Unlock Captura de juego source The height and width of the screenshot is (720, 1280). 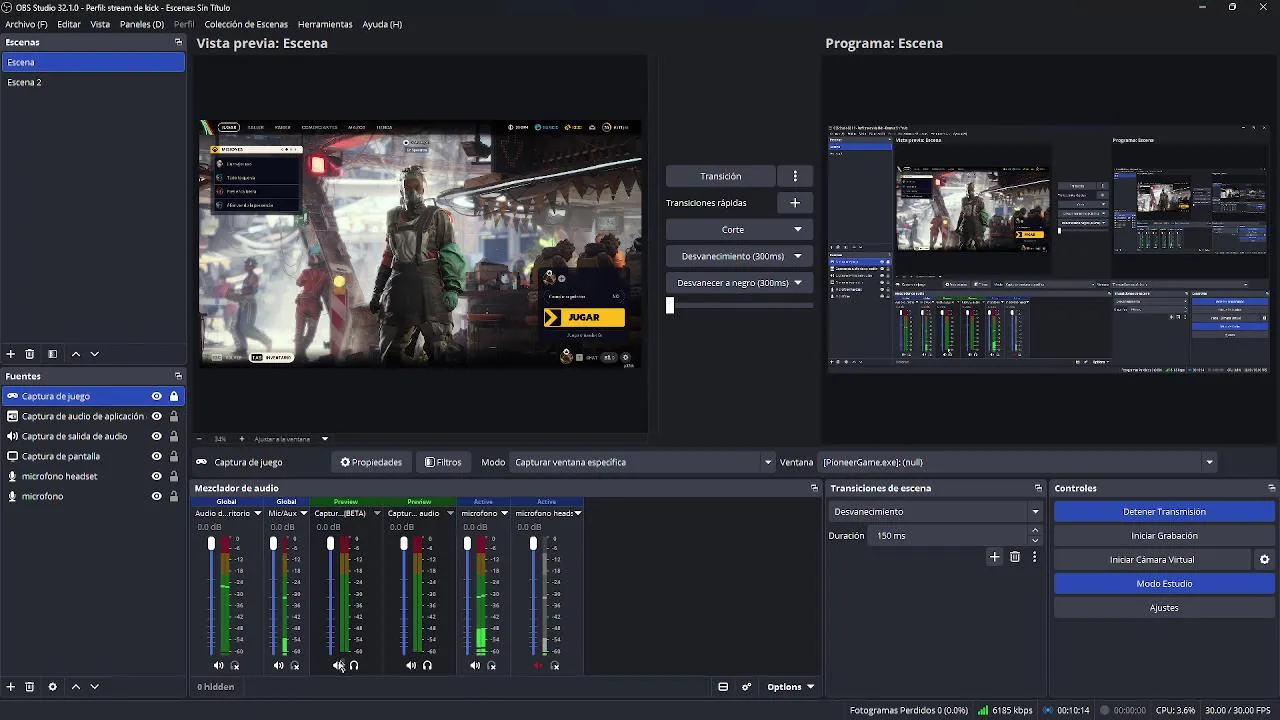[174, 396]
